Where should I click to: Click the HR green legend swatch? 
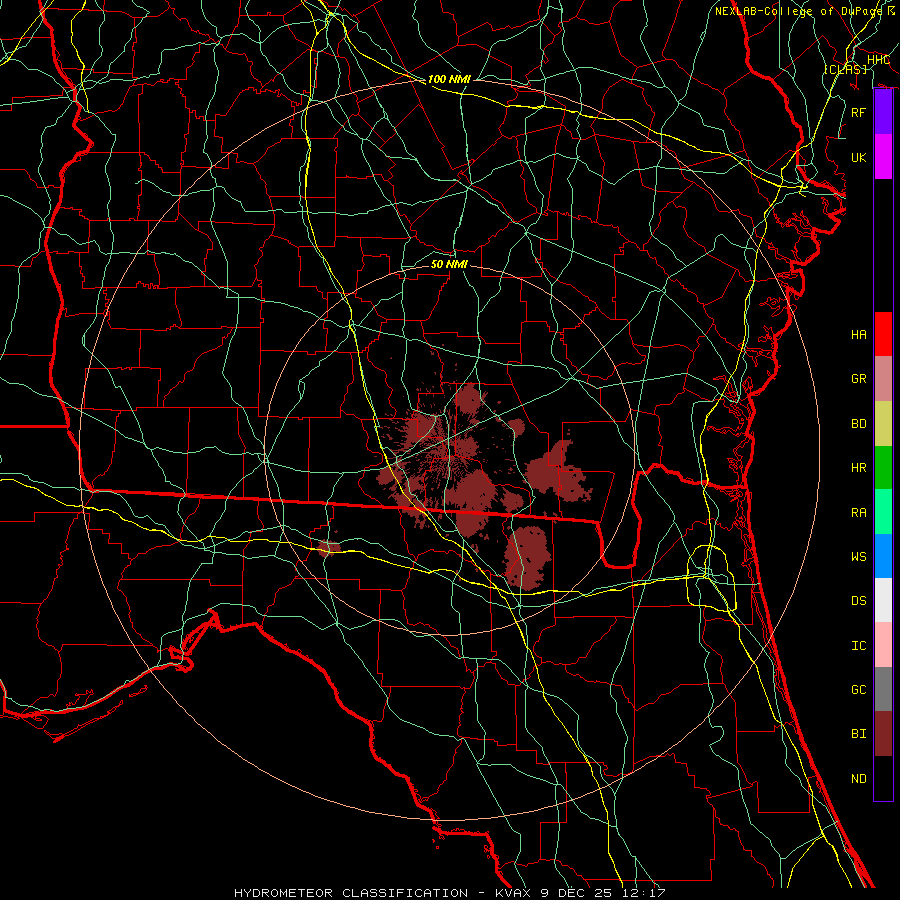(883, 467)
